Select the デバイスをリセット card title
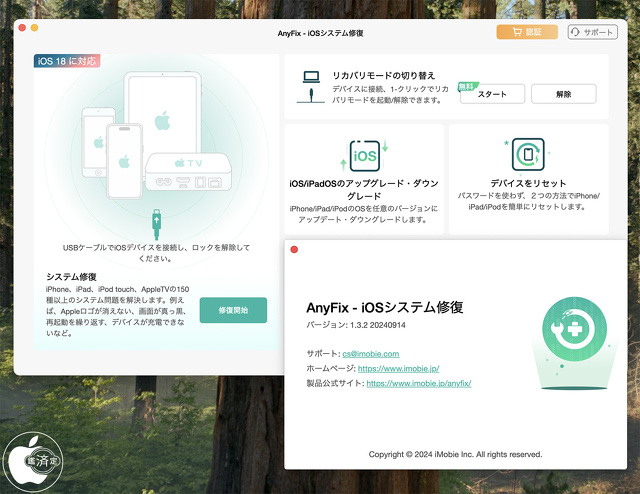 528,183
